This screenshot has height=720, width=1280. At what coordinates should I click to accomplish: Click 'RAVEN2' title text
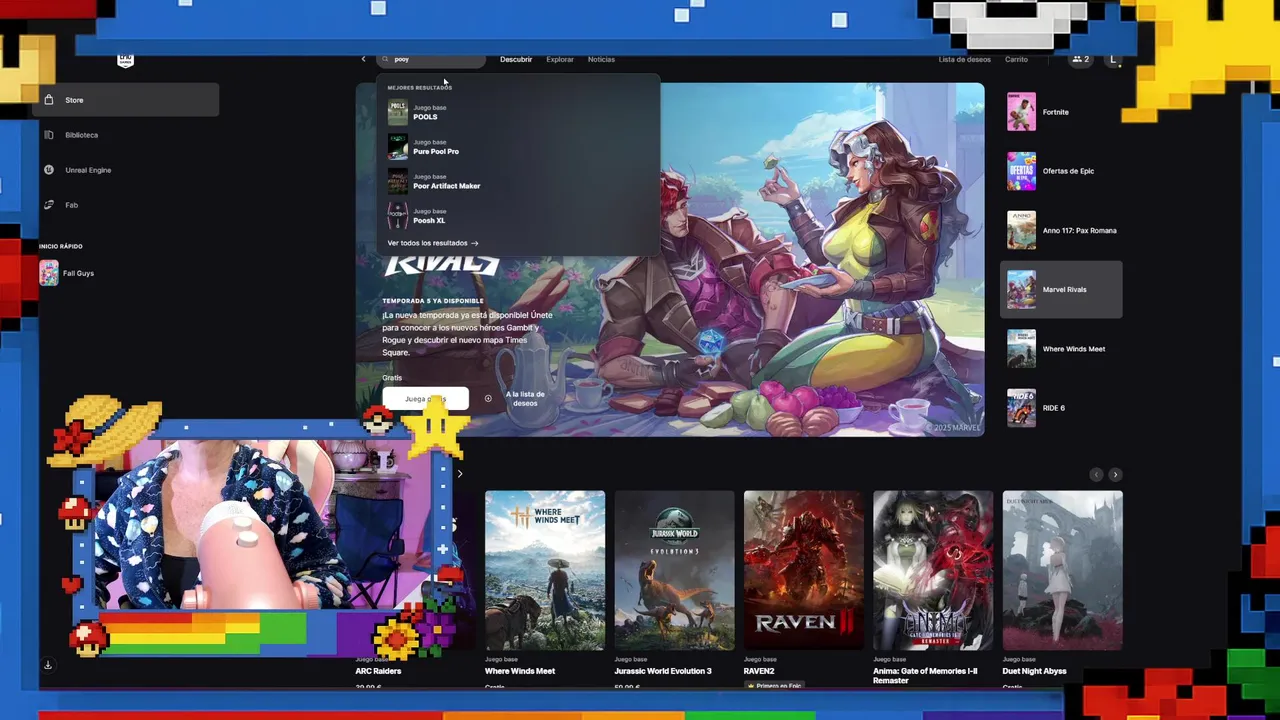pos(759,671)
